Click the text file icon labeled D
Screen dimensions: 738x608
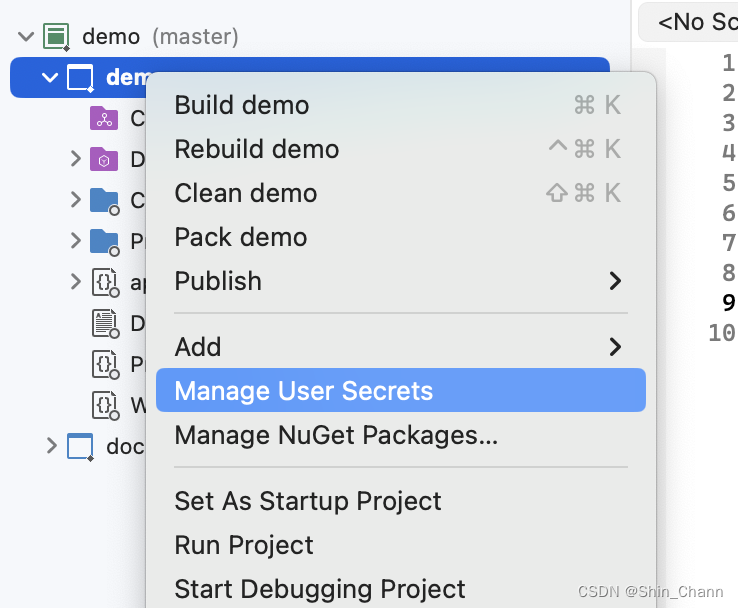tap(103, 323)
